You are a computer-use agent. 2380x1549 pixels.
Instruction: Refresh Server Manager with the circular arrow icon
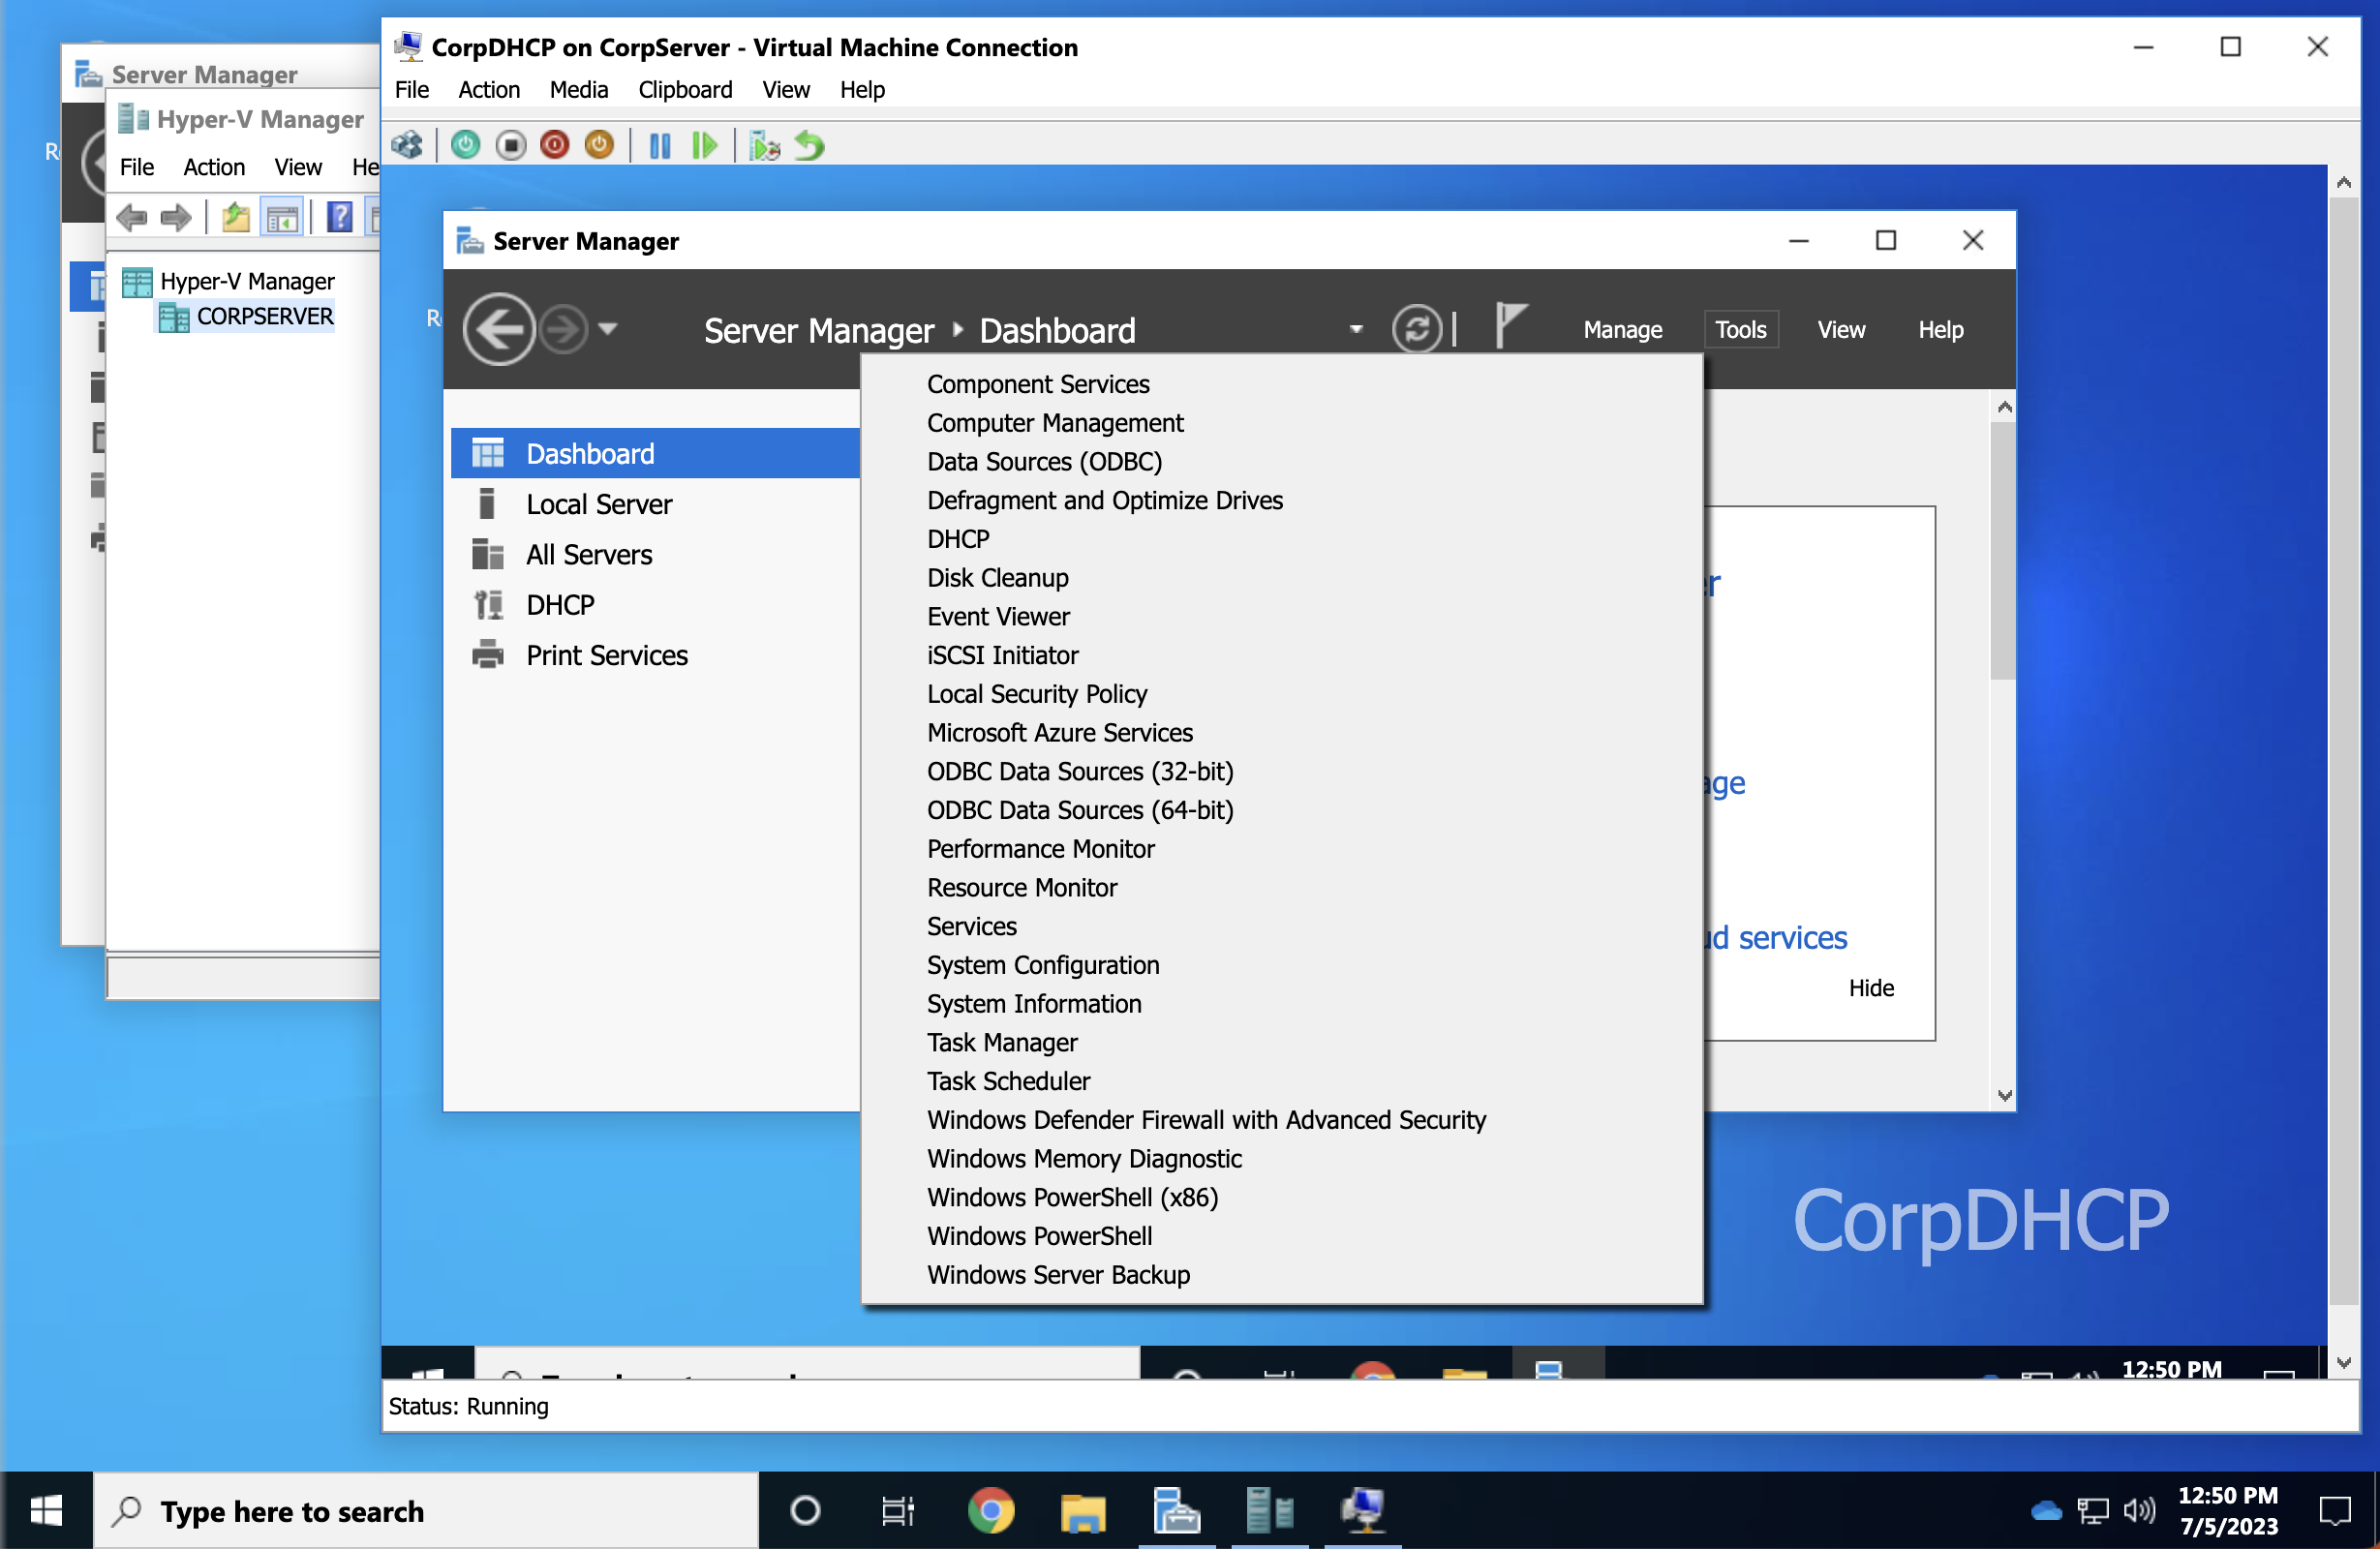click(x=1416, y=329)
